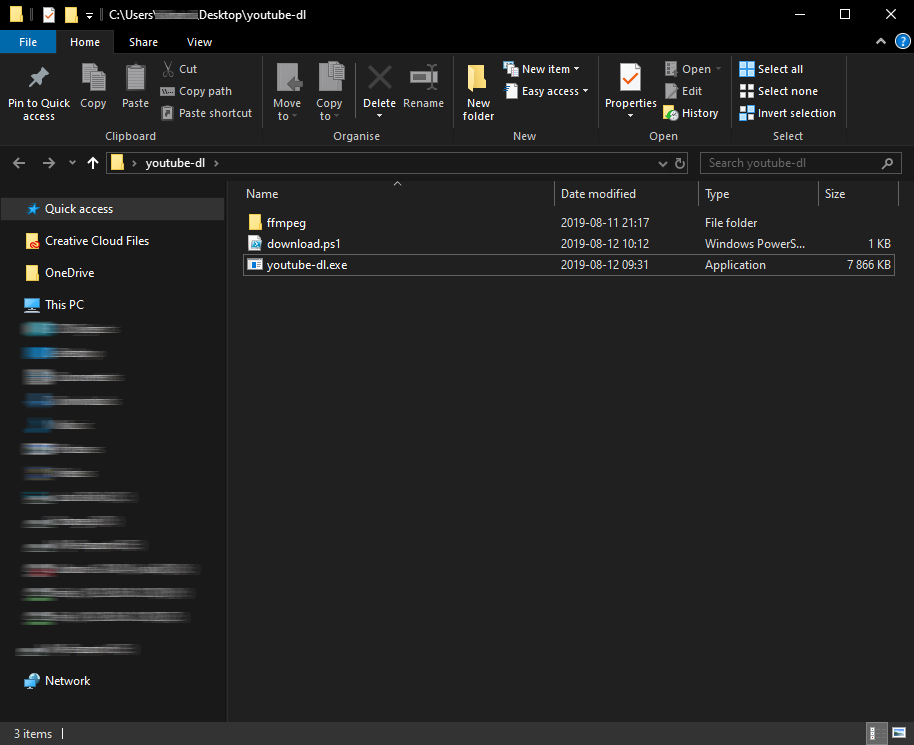Click Pin to Quick access icon
The width and height of the screenshot is (914, 745).
point(39,78)
